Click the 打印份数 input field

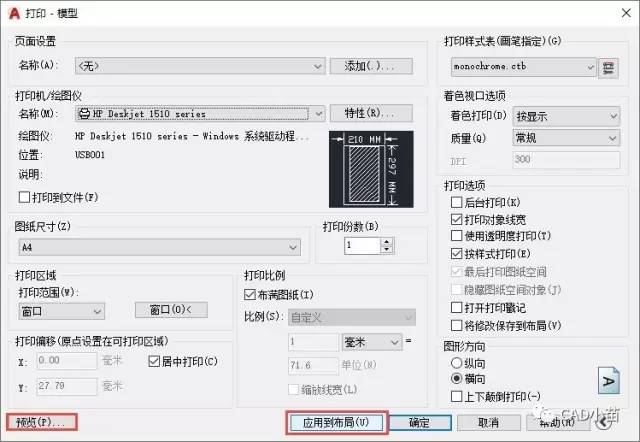click(x=362, y=246)
